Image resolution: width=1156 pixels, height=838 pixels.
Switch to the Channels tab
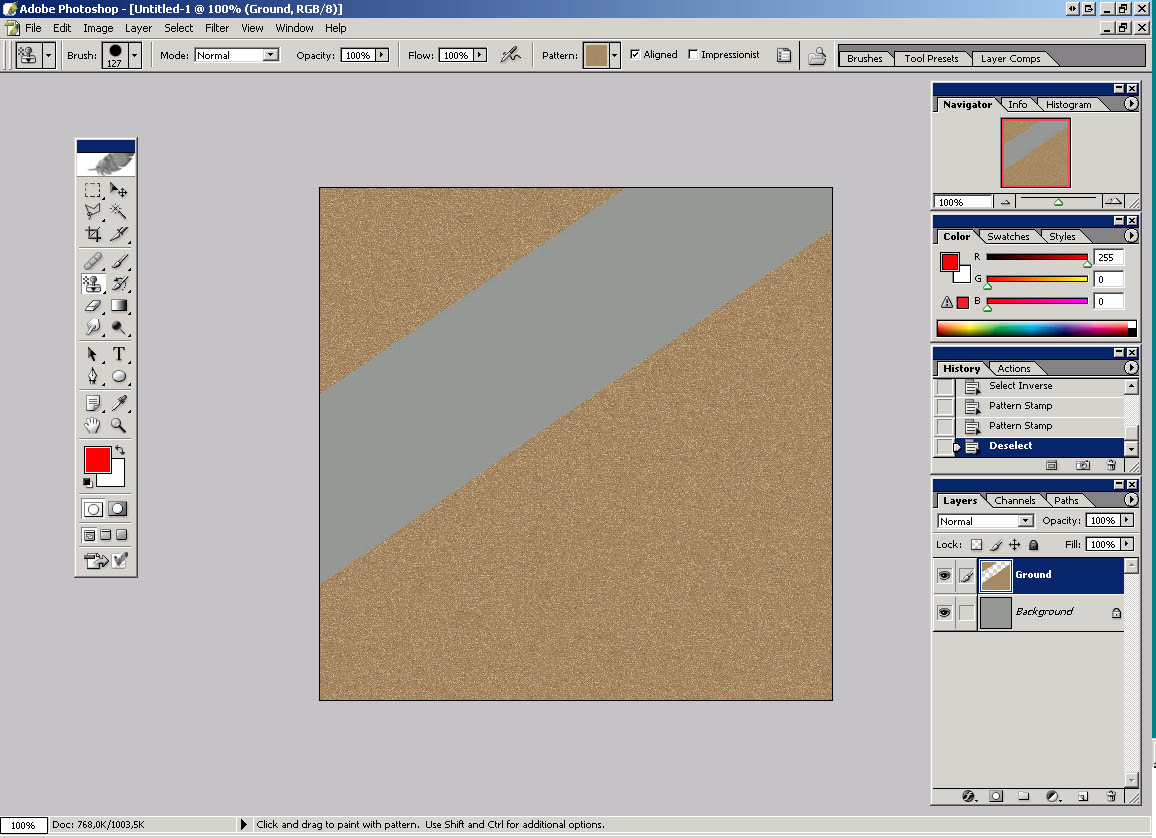pos(1014,501)
